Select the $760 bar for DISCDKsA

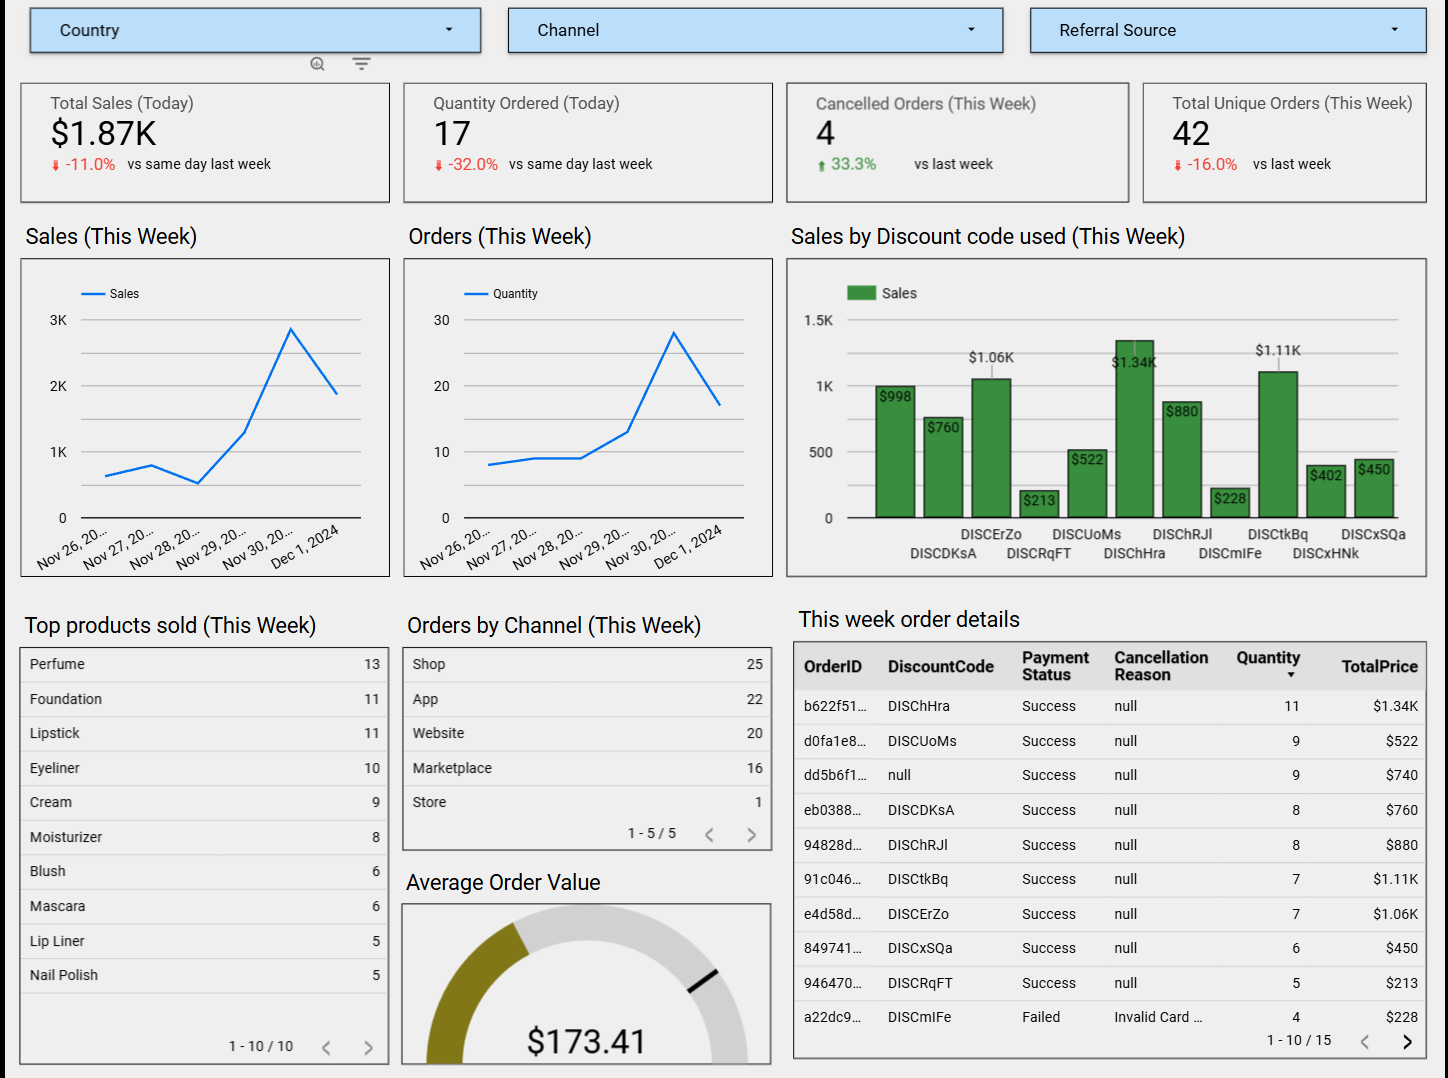coord(943,467)
